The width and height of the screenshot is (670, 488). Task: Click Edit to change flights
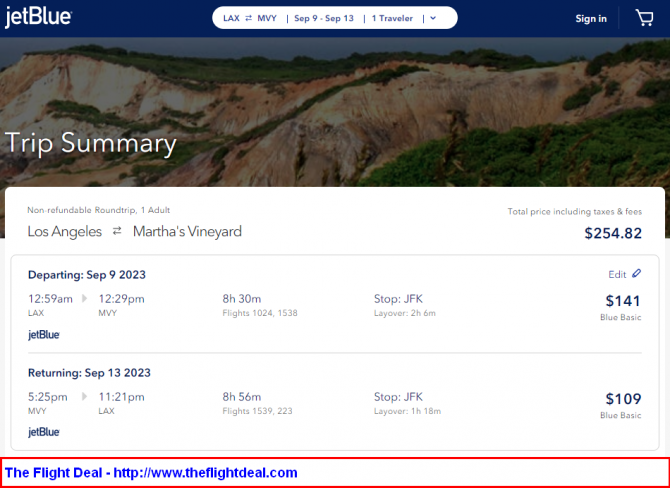pyautogui.click(x=617, y=274)
